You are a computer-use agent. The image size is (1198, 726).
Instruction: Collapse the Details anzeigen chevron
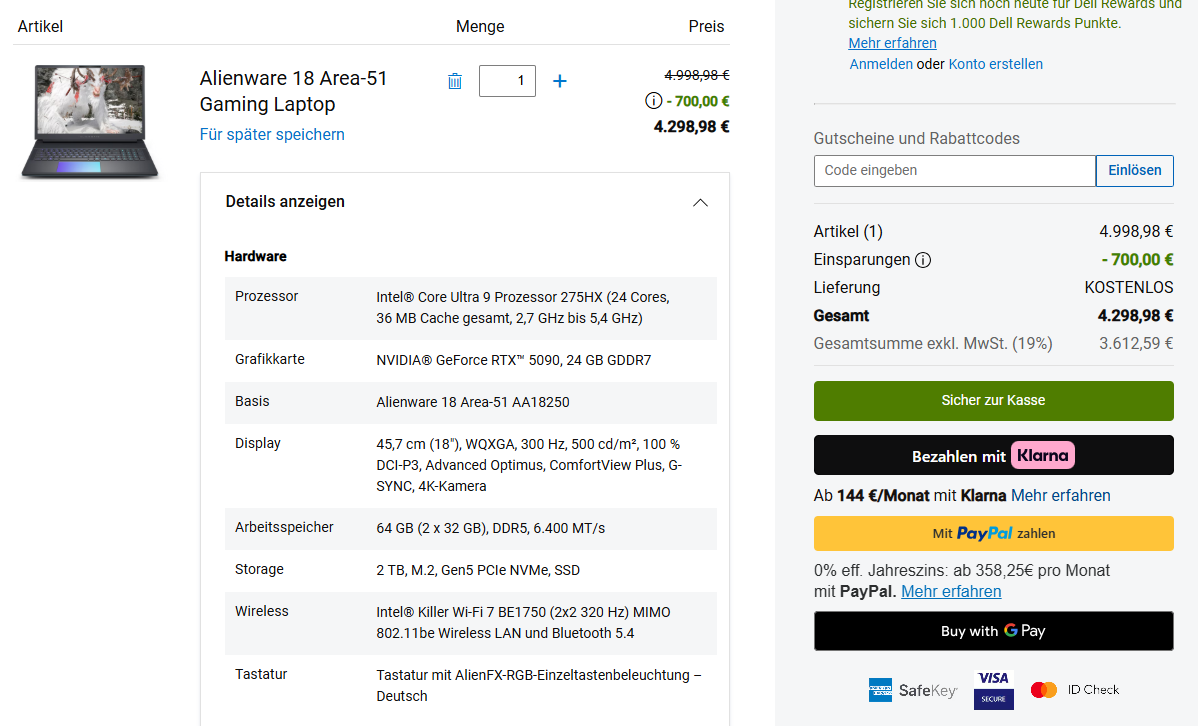click(700, 202)
